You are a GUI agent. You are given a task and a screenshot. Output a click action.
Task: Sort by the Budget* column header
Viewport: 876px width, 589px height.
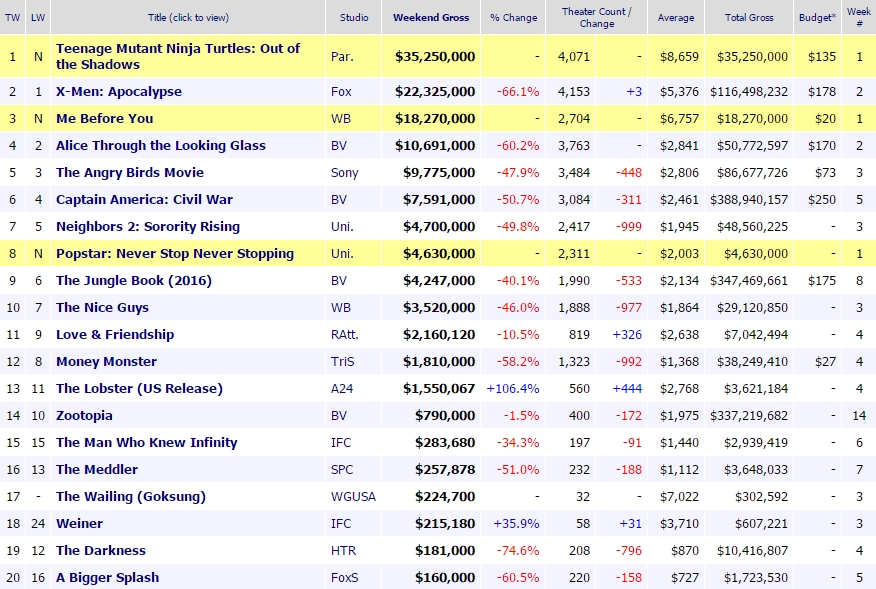(x=817, y=17)
